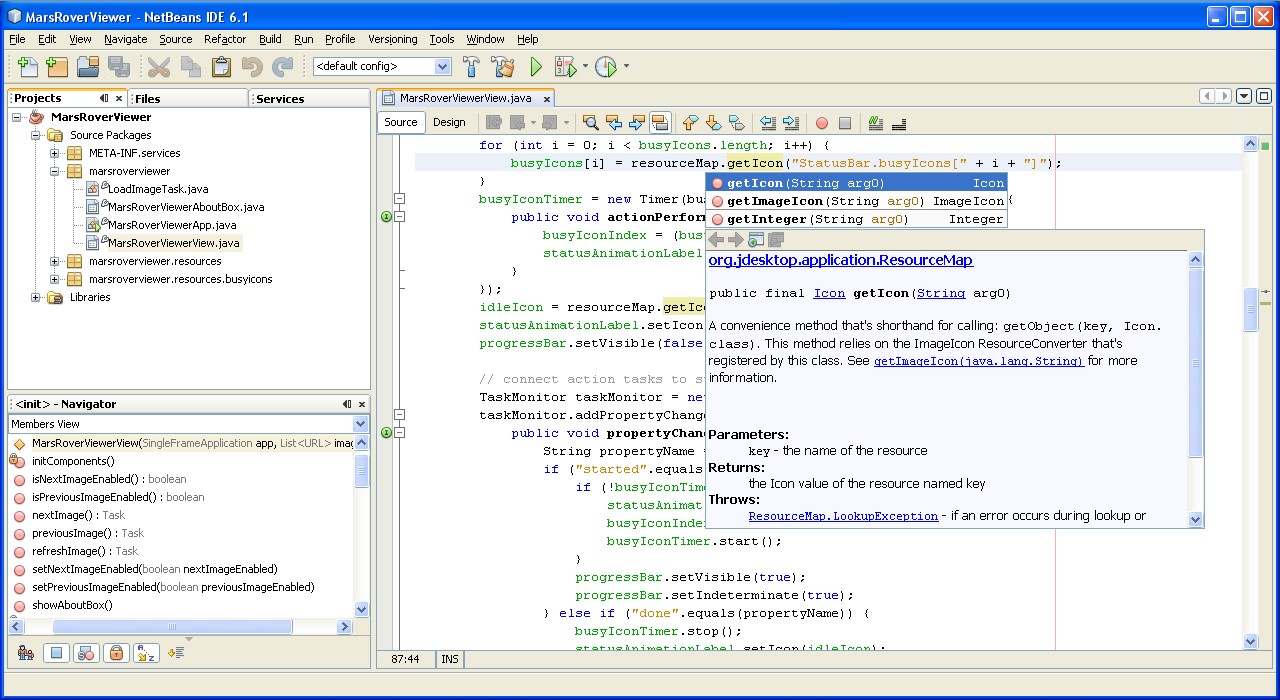Click the New File toolbar icon

click(27, 67)
